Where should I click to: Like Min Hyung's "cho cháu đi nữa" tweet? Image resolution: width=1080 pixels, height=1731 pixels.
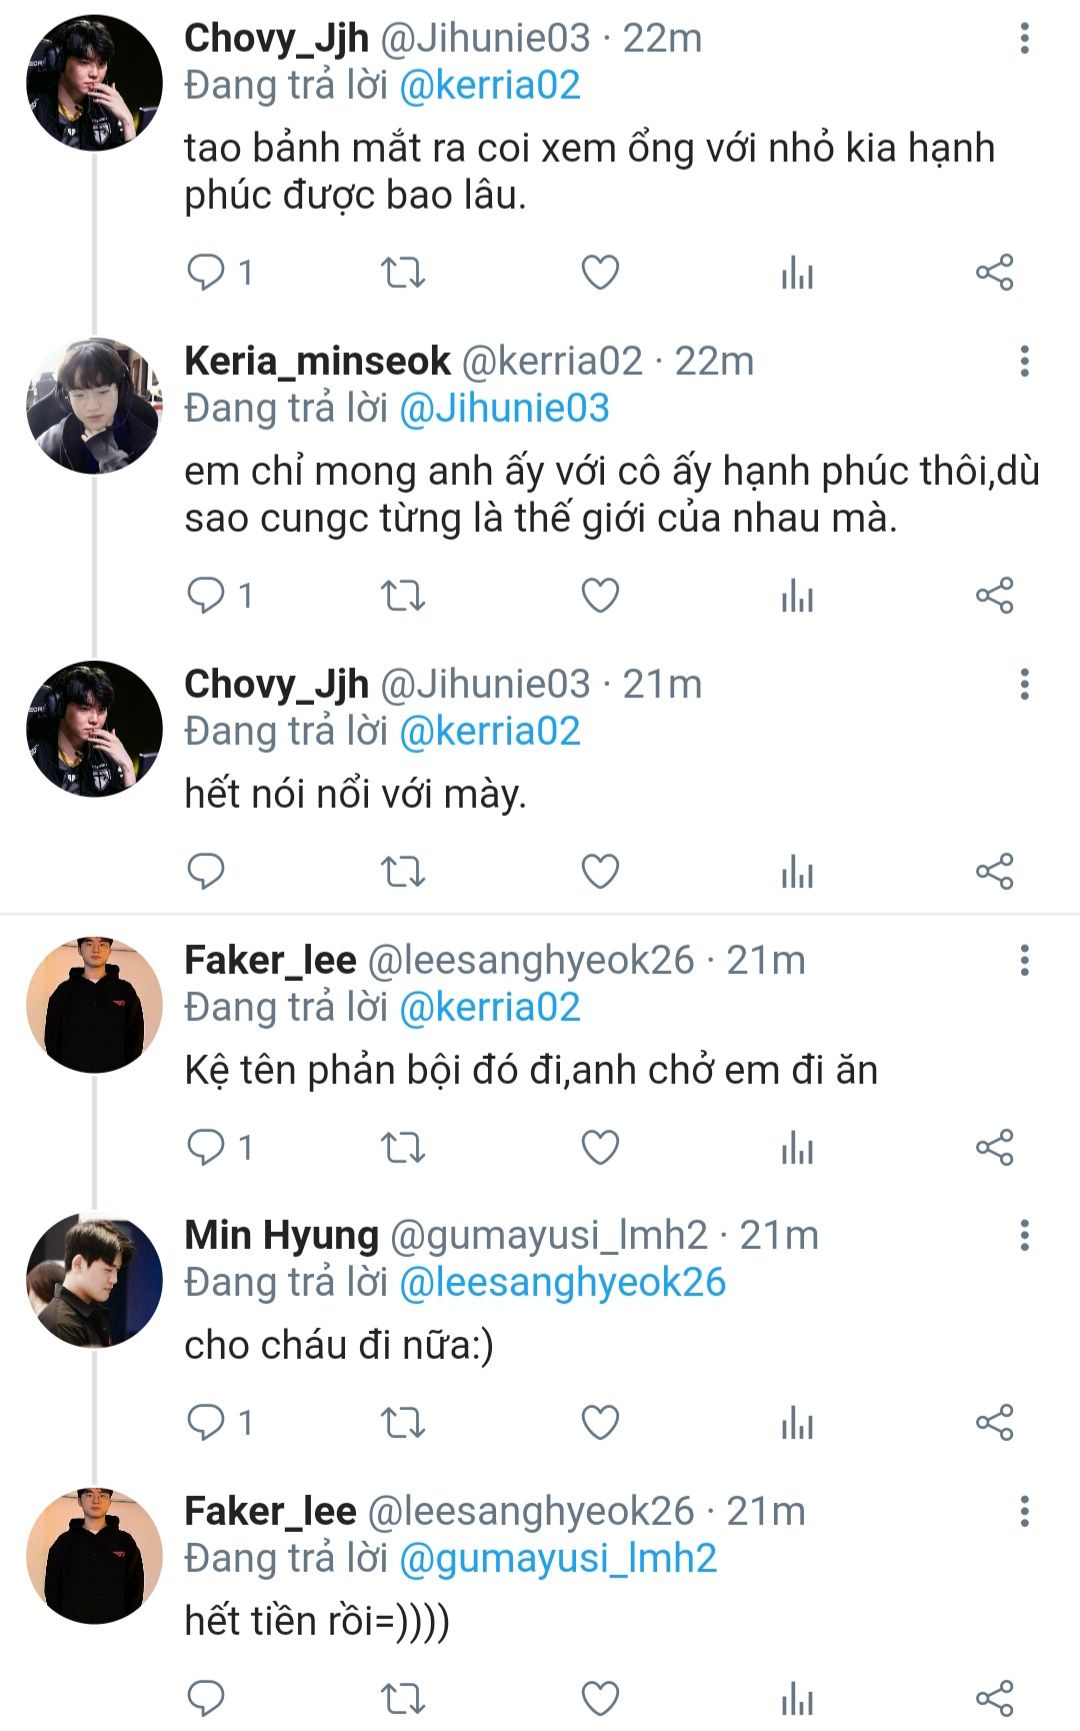tap(600, 1421)
